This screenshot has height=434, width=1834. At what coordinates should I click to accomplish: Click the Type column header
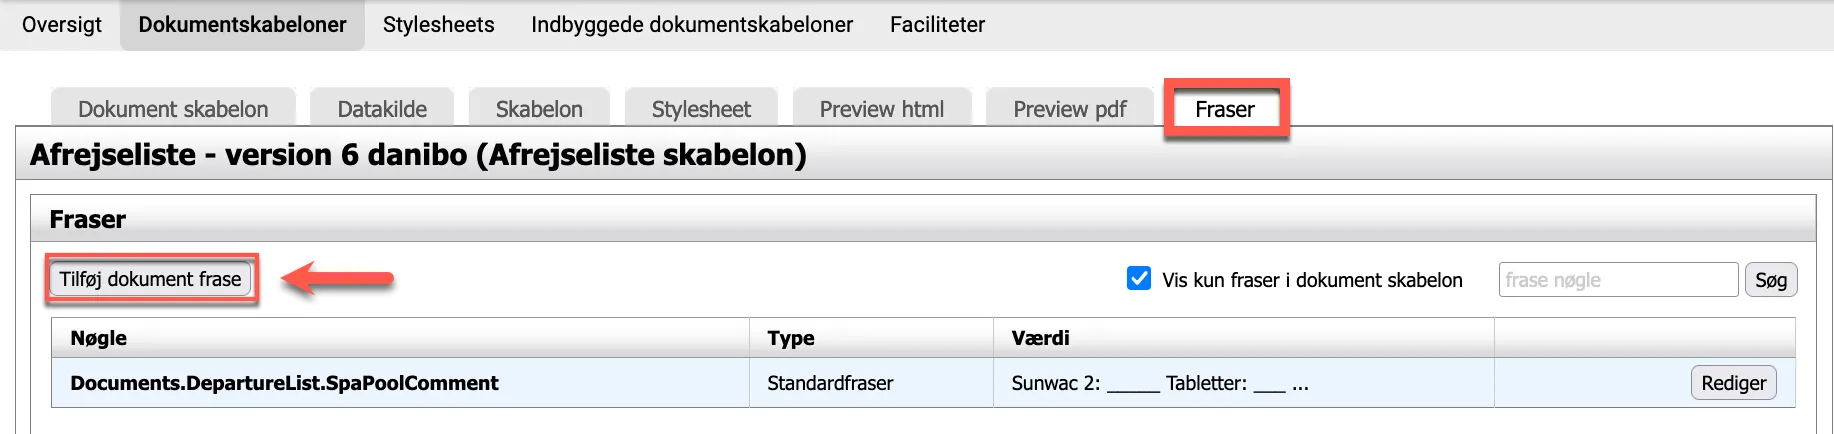coord(791,338)
